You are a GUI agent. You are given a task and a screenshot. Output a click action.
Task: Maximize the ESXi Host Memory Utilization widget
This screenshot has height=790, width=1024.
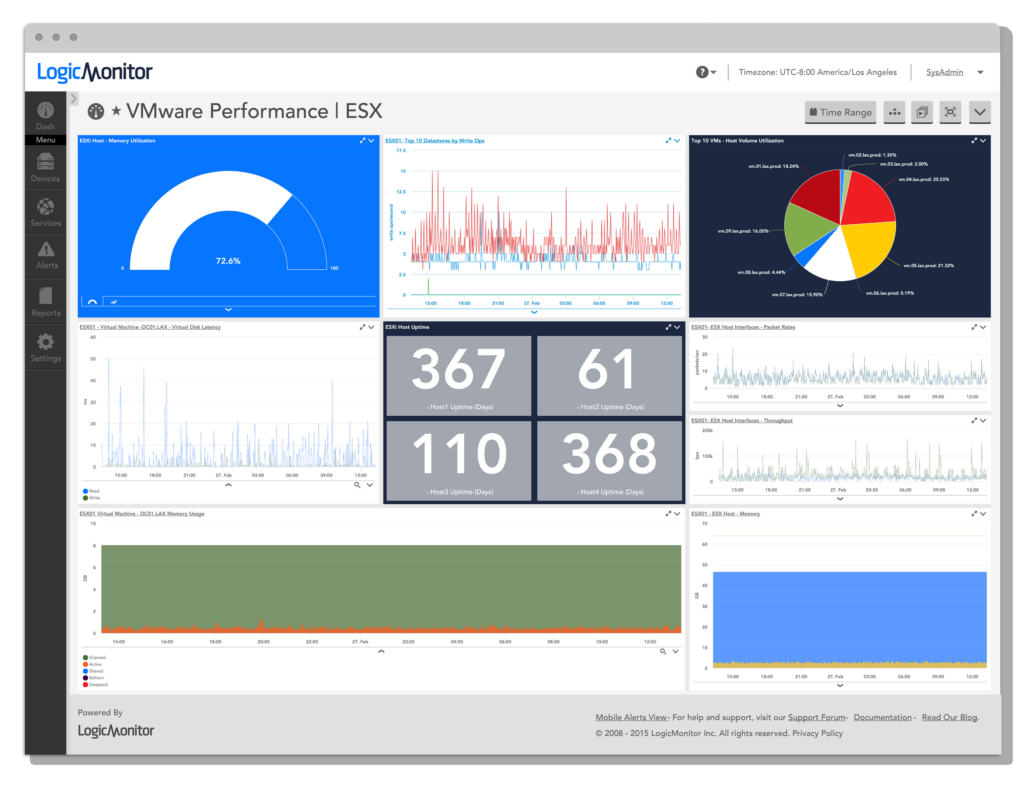pos(362,140)
